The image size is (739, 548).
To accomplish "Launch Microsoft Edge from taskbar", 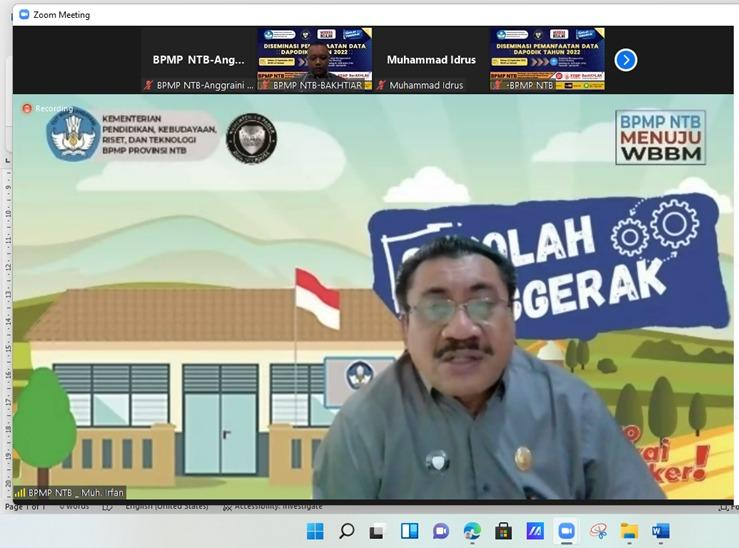I will coord(472,531).
